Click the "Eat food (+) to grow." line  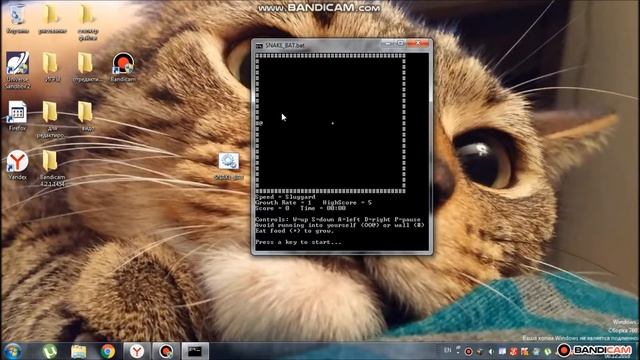click(295, 231)
